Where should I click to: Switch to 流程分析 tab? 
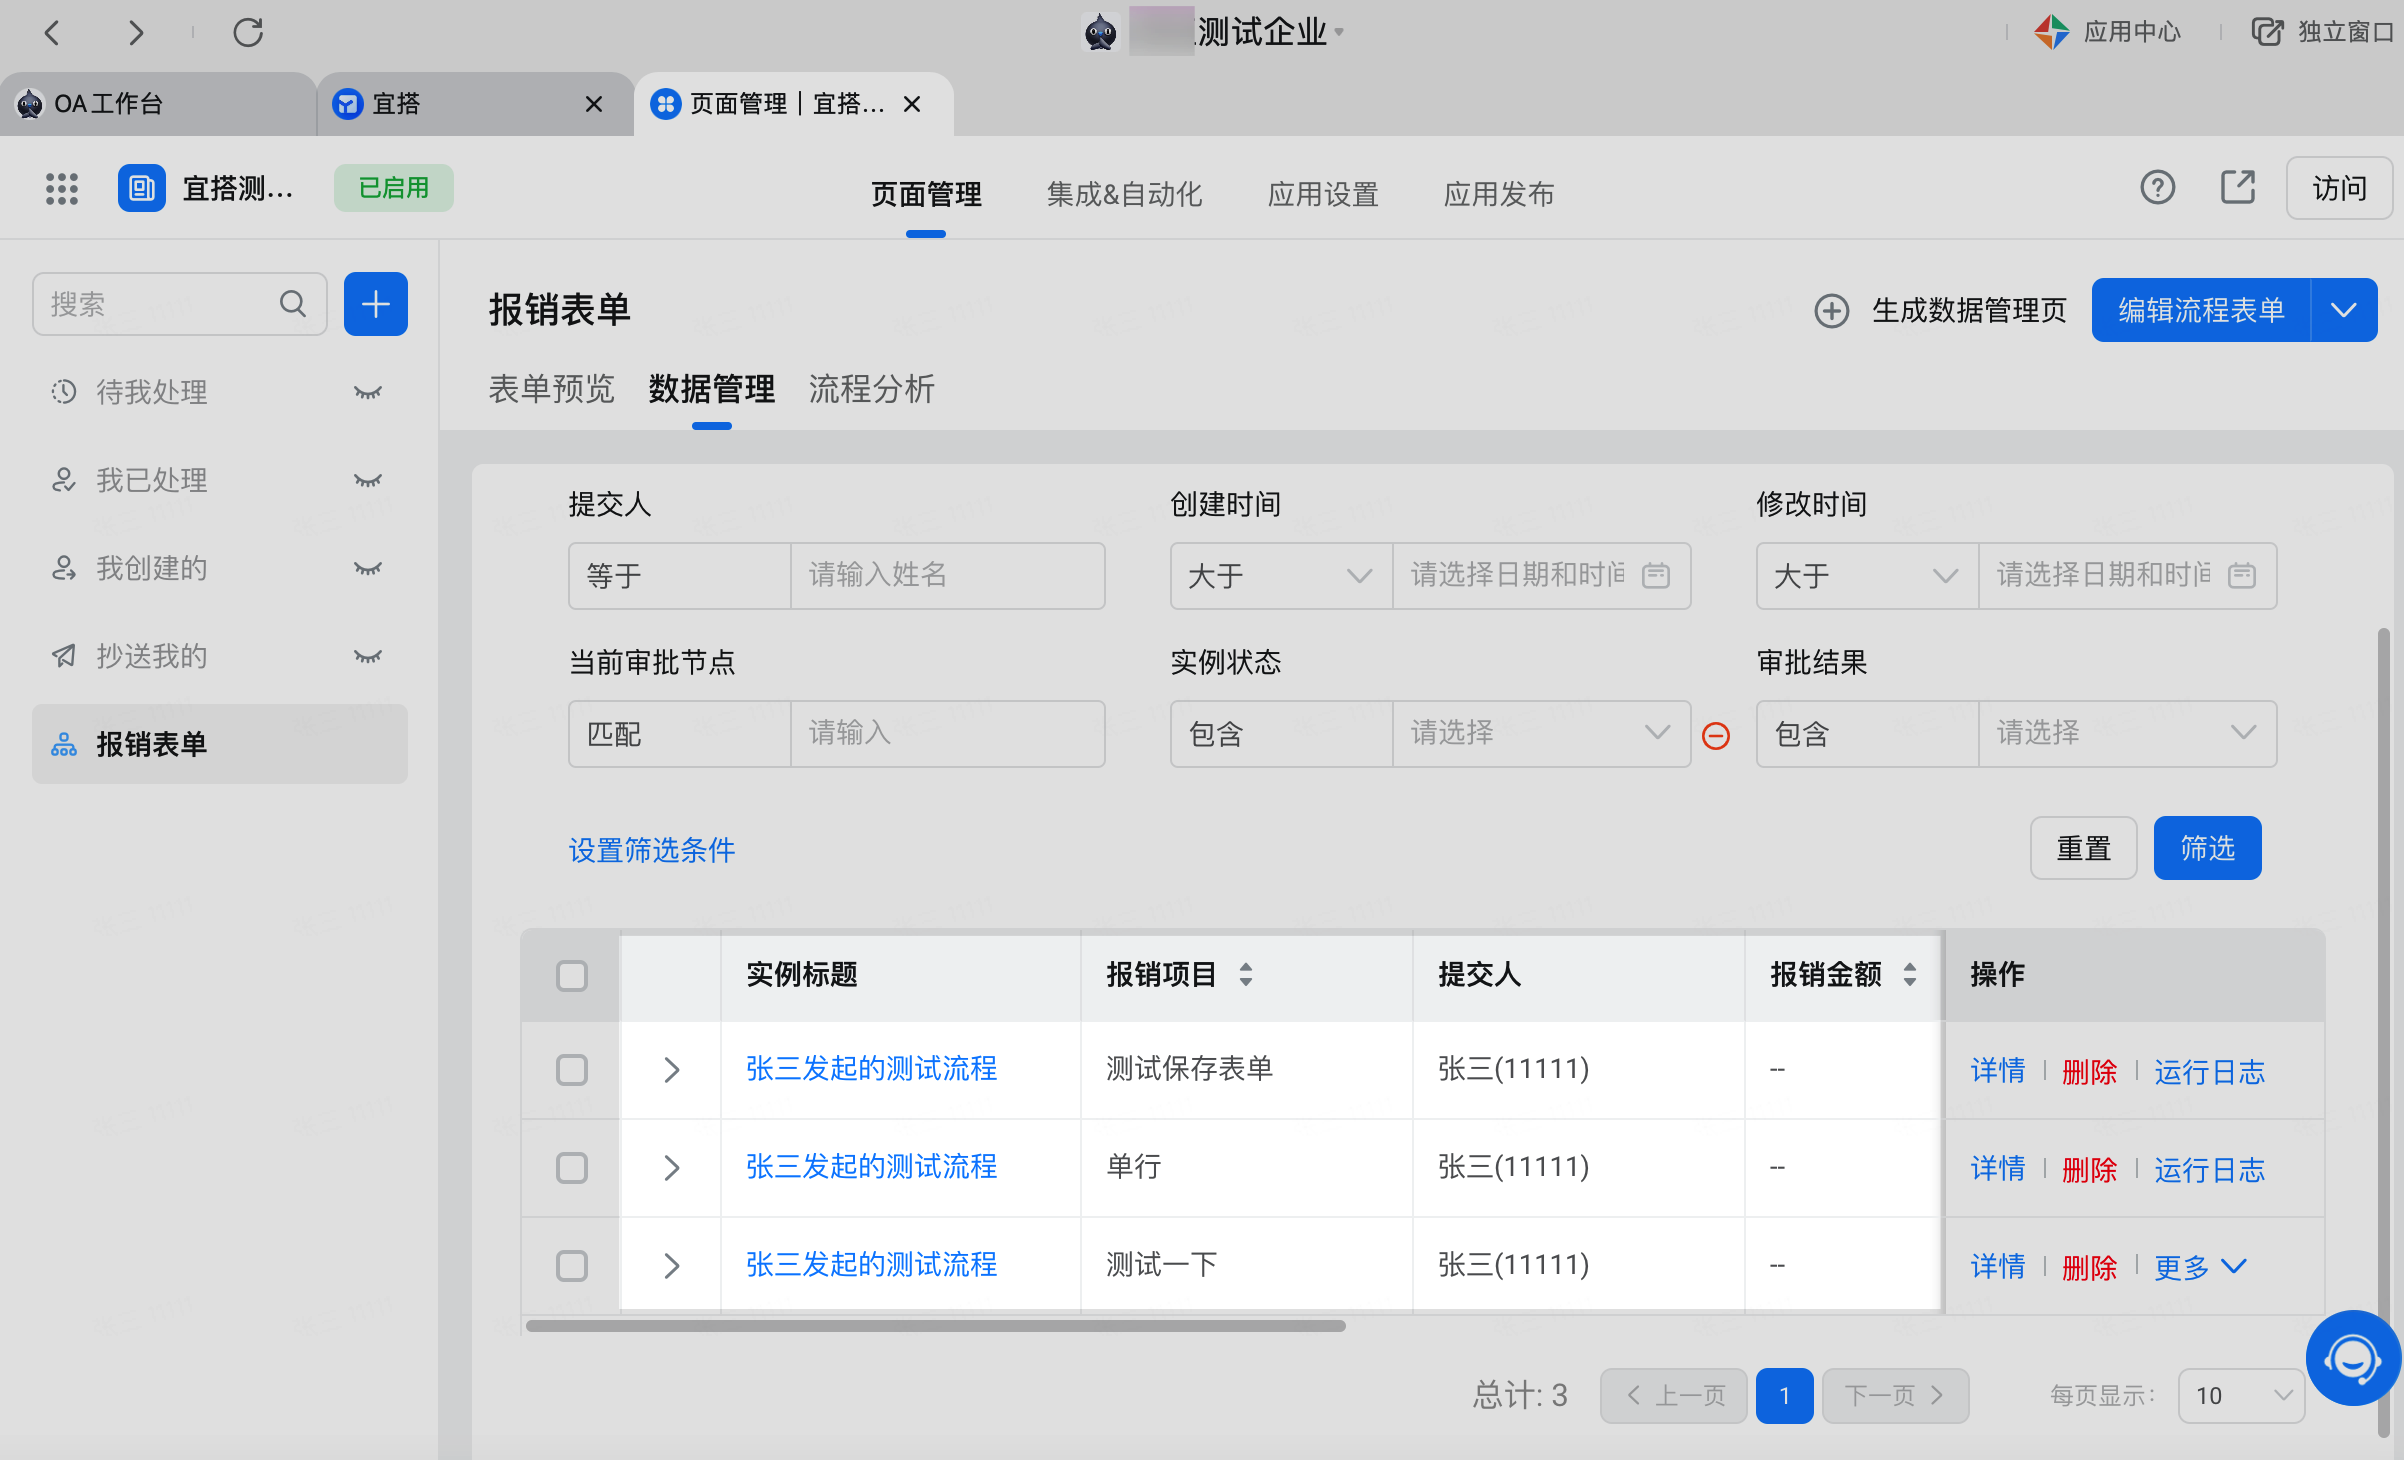[871, 388]
